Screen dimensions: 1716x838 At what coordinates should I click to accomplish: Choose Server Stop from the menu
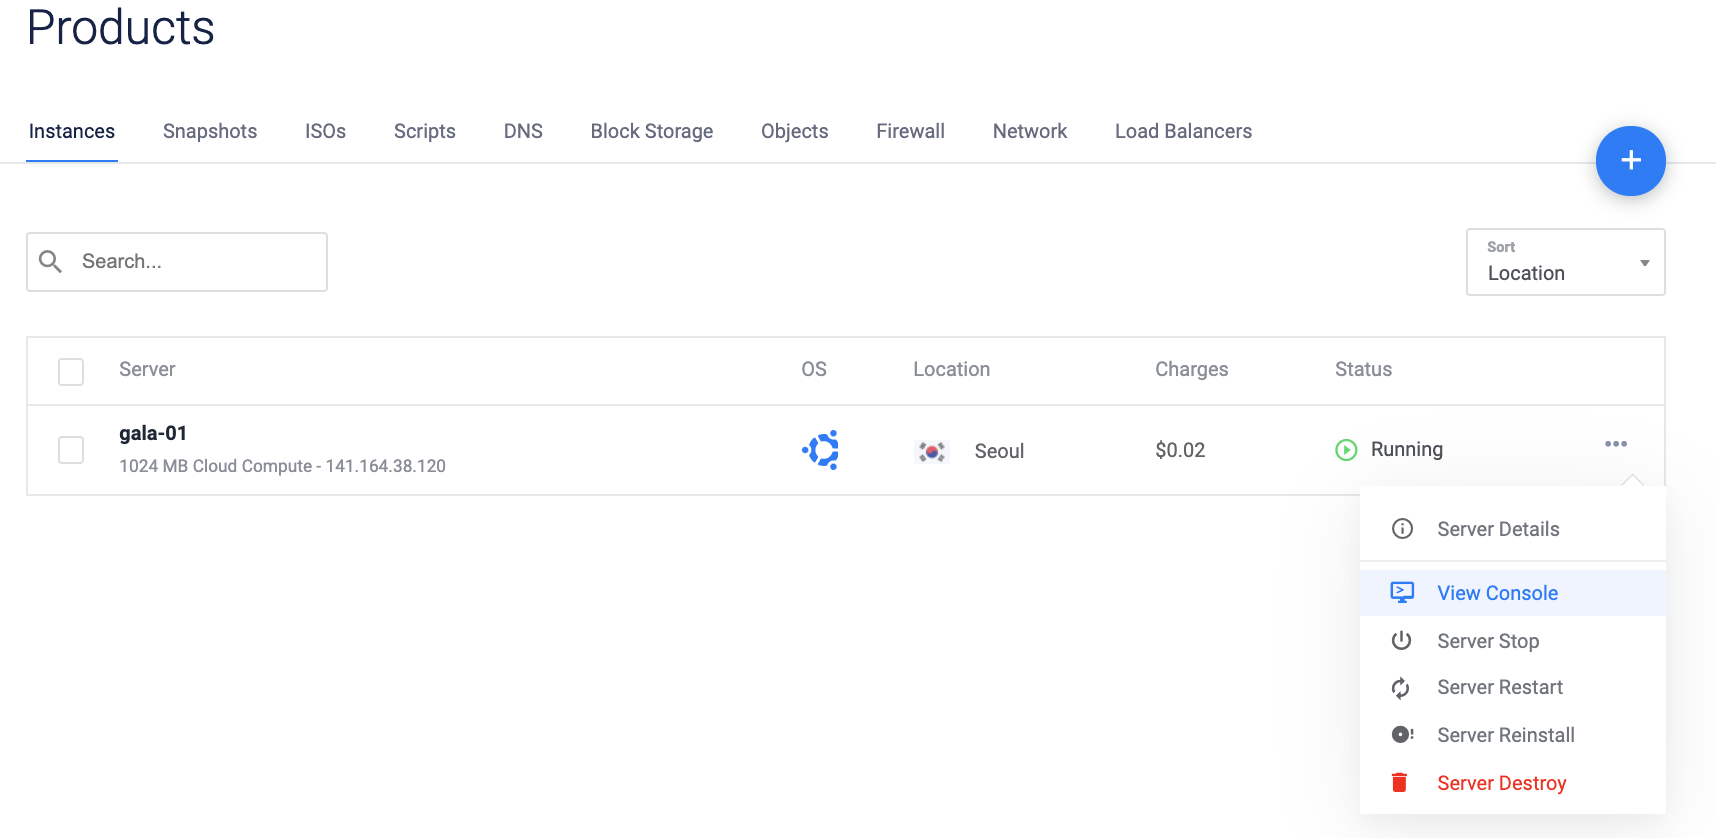1513,641
